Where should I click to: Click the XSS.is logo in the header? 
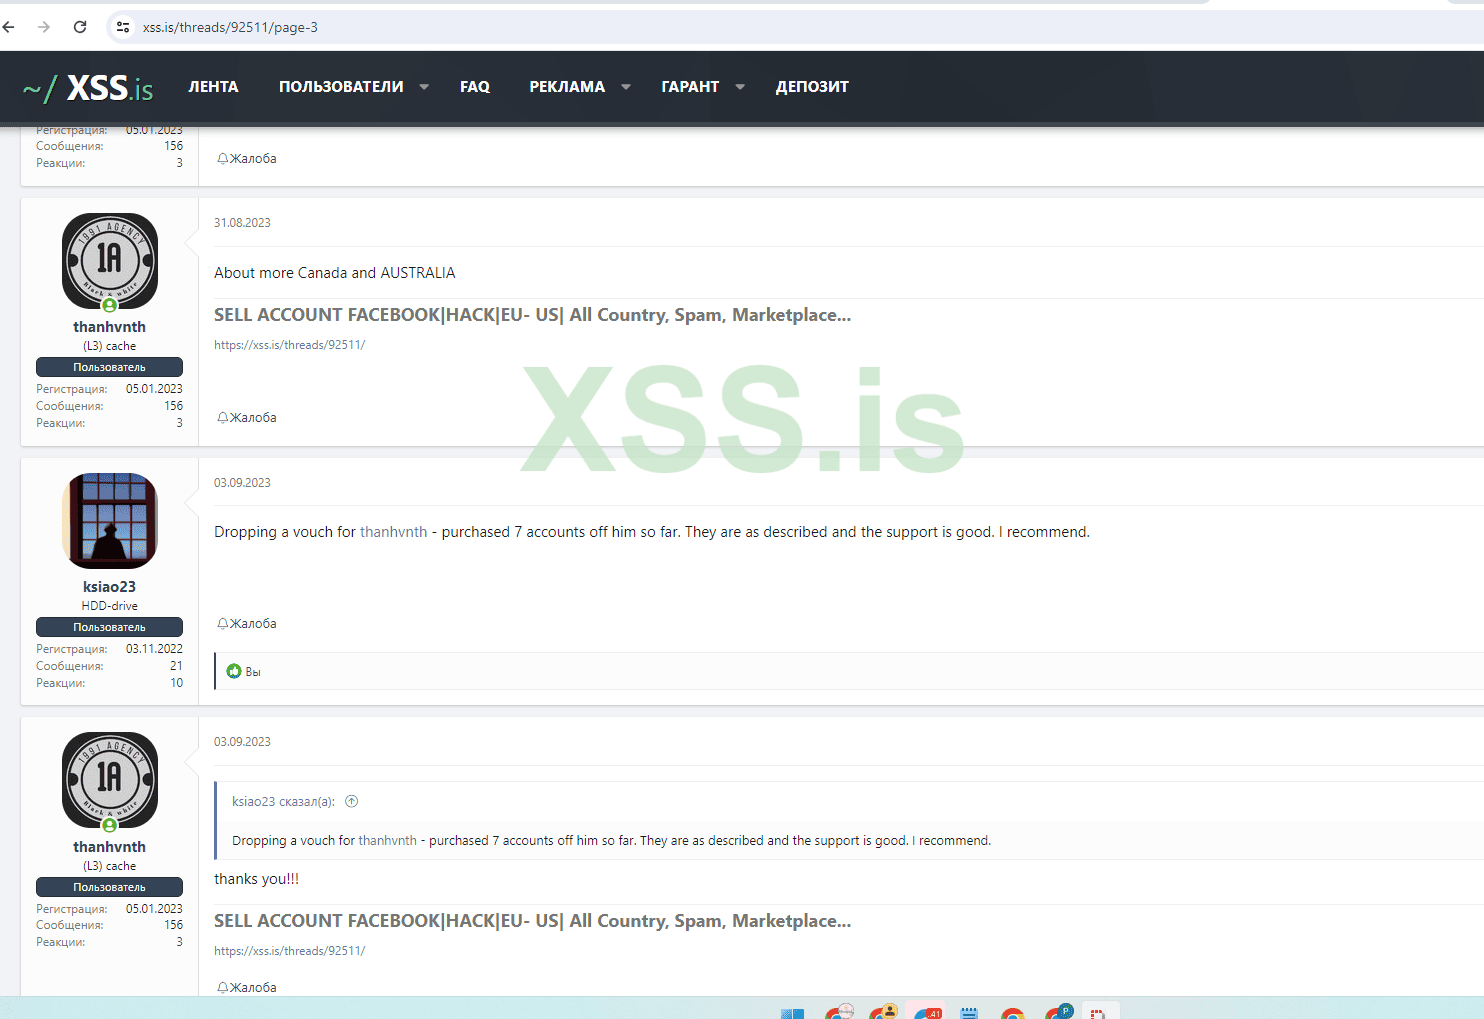88,88
